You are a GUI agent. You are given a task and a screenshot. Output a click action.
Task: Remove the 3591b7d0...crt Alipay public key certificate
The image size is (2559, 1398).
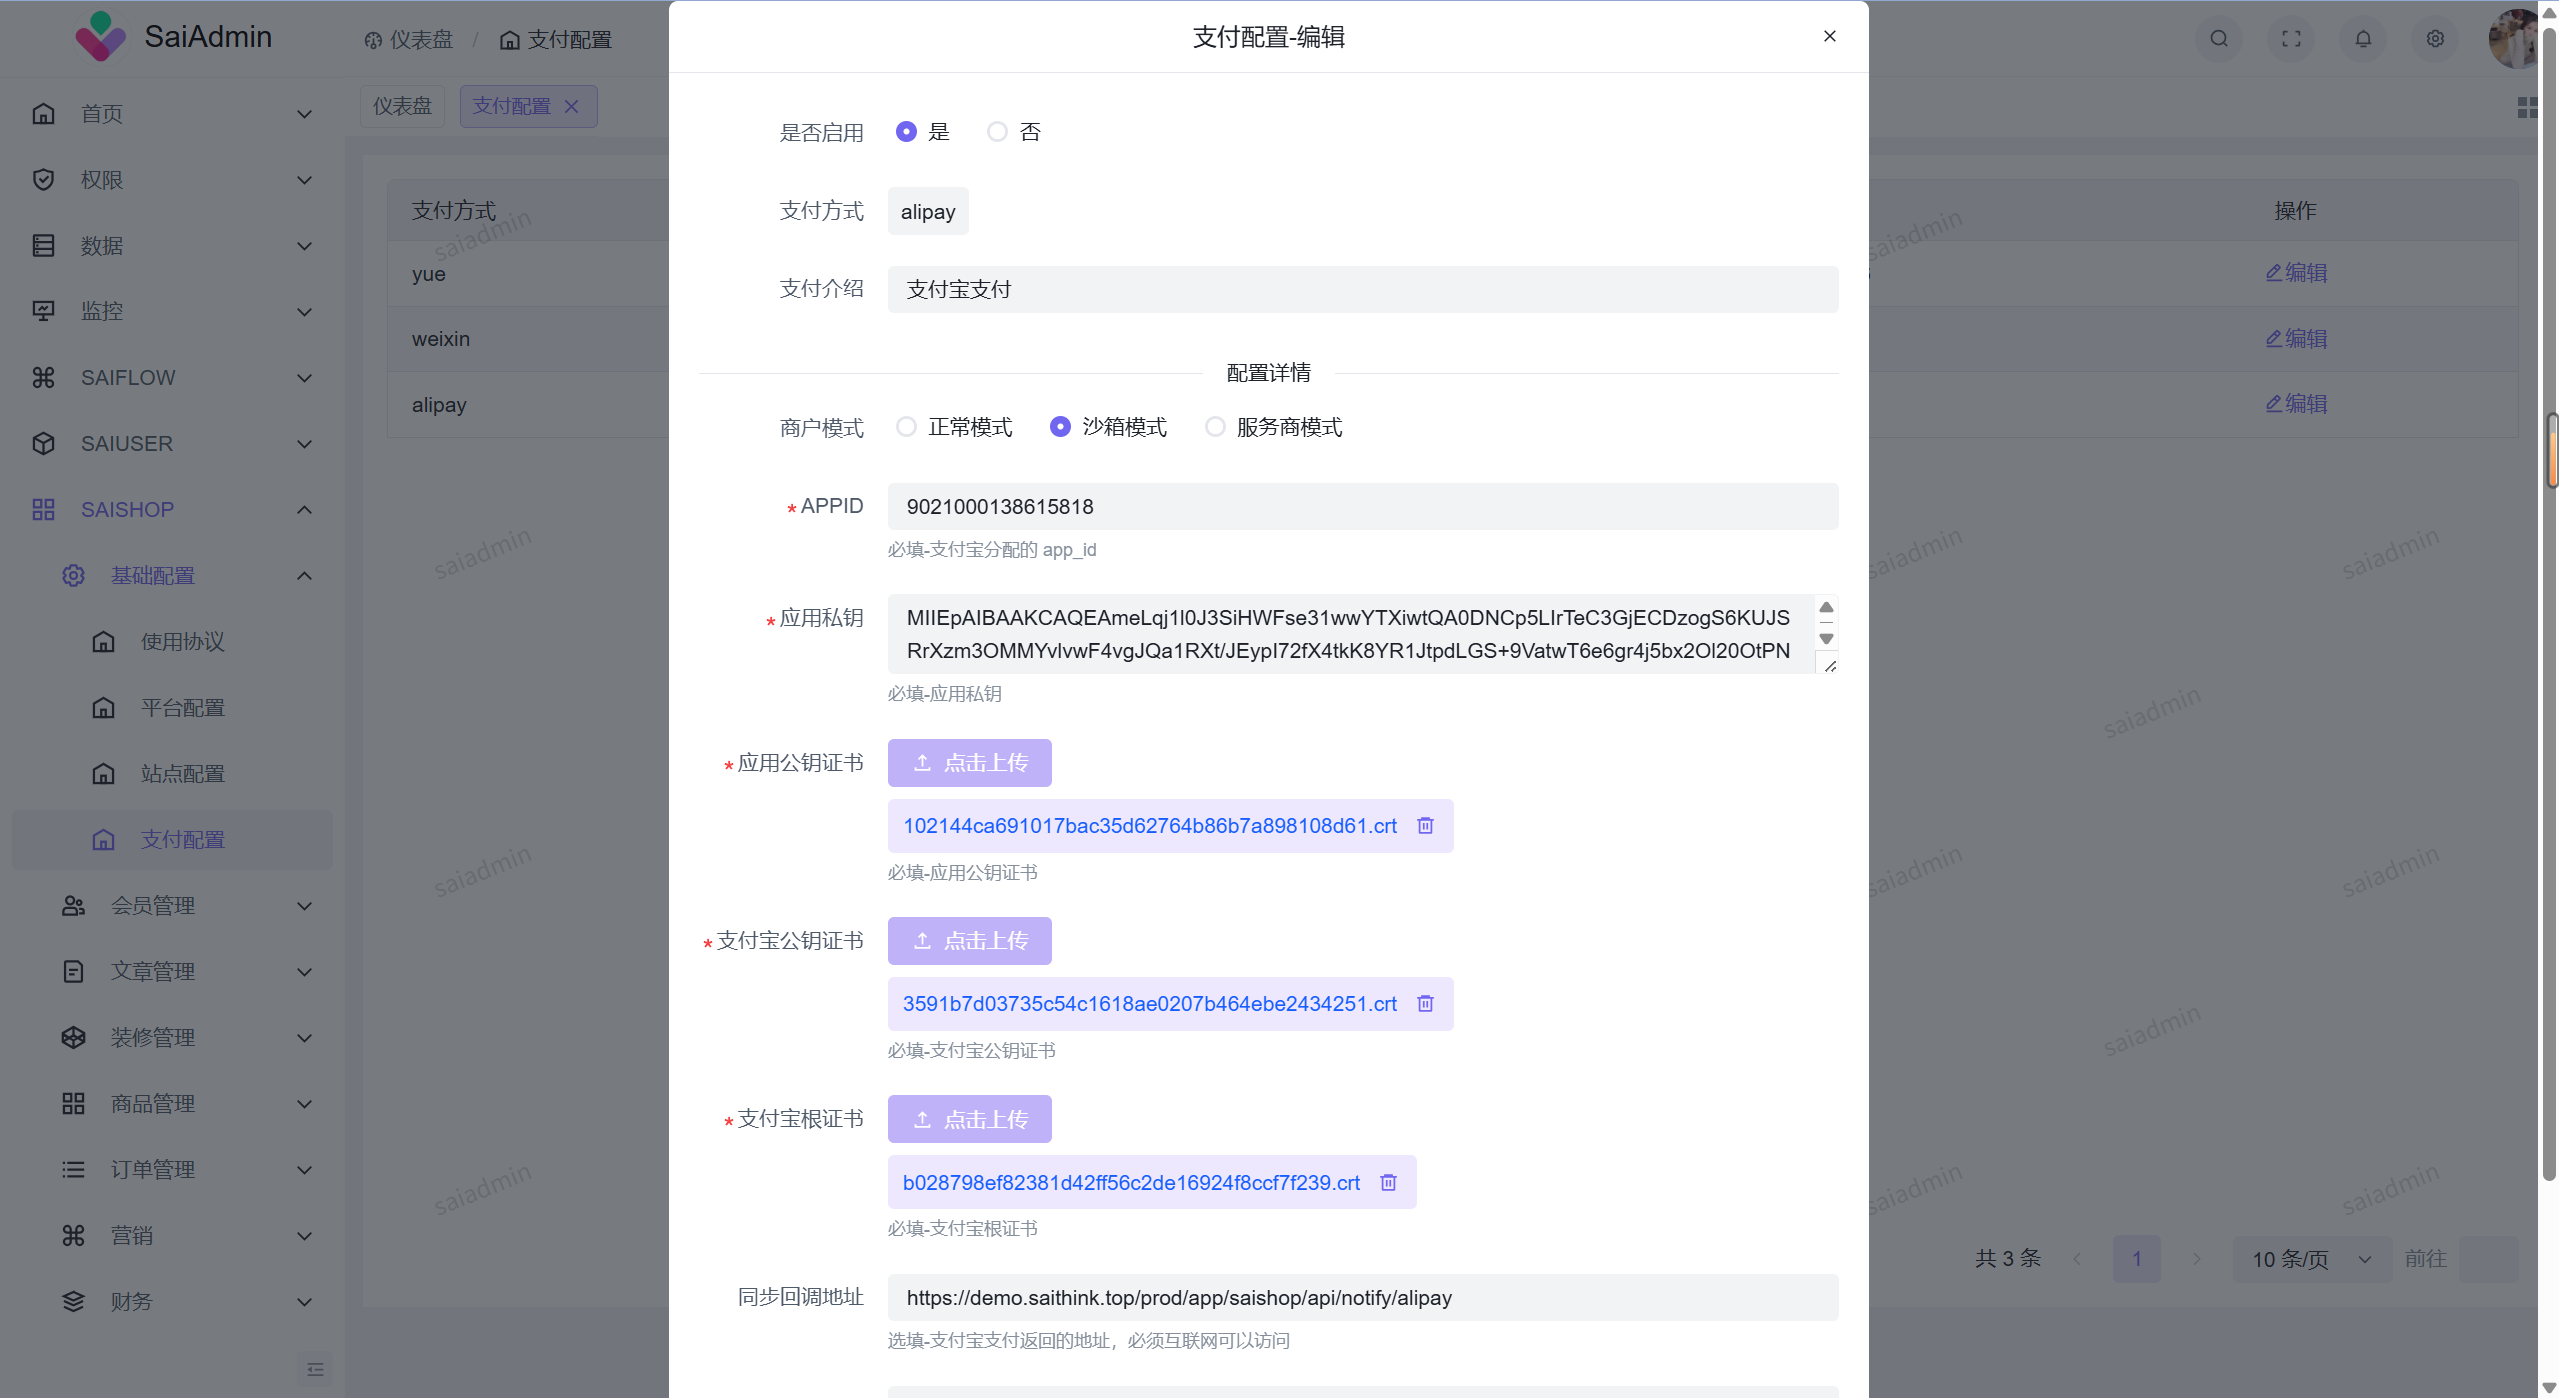1425,1004
